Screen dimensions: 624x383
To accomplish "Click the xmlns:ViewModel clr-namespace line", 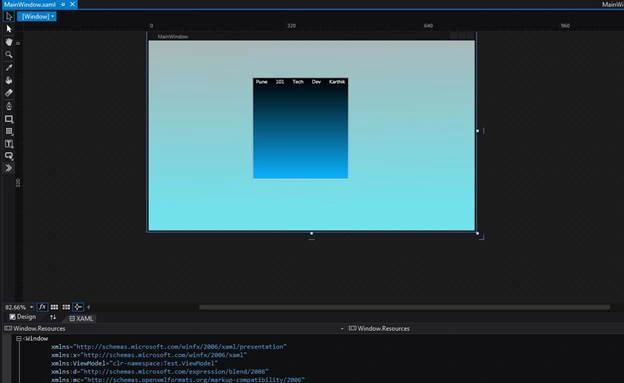I will point(134,363).
